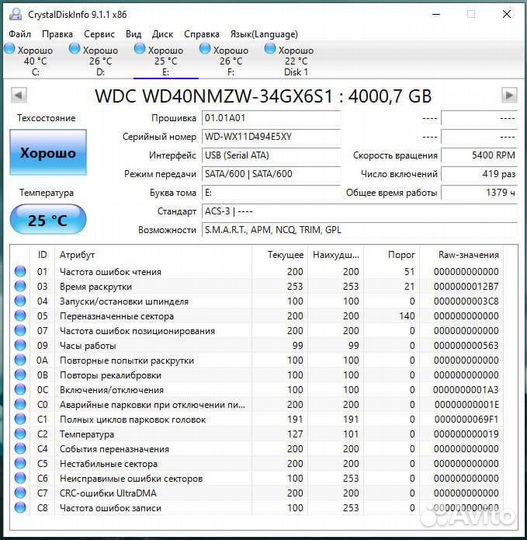
Task: Open the Сервис menu
Action: (x=99, y=34)
